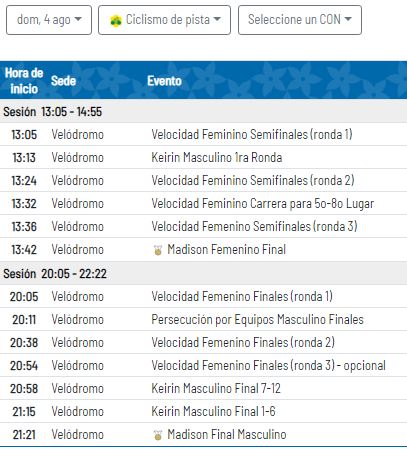The image size is (407, 452).
Task: Expand the Ciclismo de pista dropdown
Action: [164, 20]
